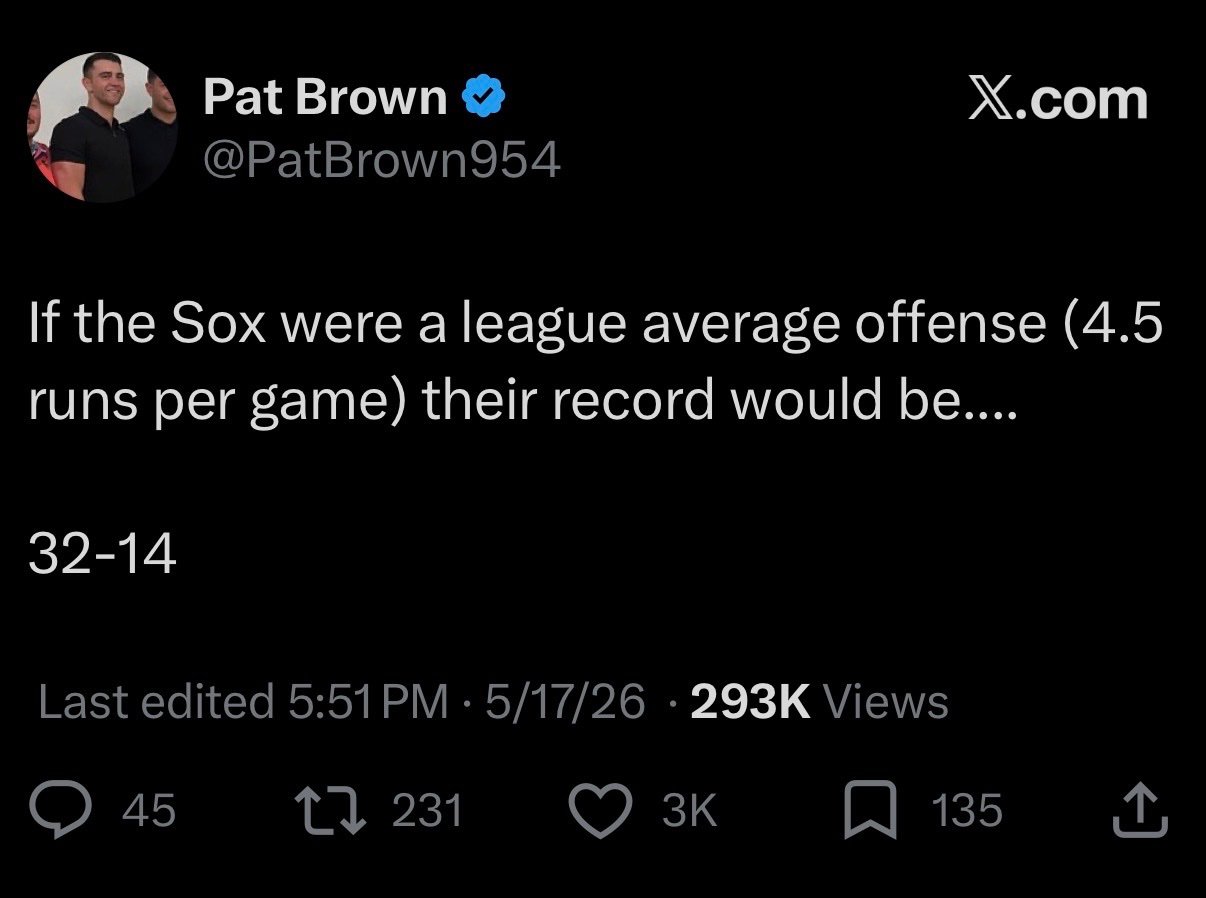
Task: Click the X.com logo text
Action: (x=1057, y=100)
